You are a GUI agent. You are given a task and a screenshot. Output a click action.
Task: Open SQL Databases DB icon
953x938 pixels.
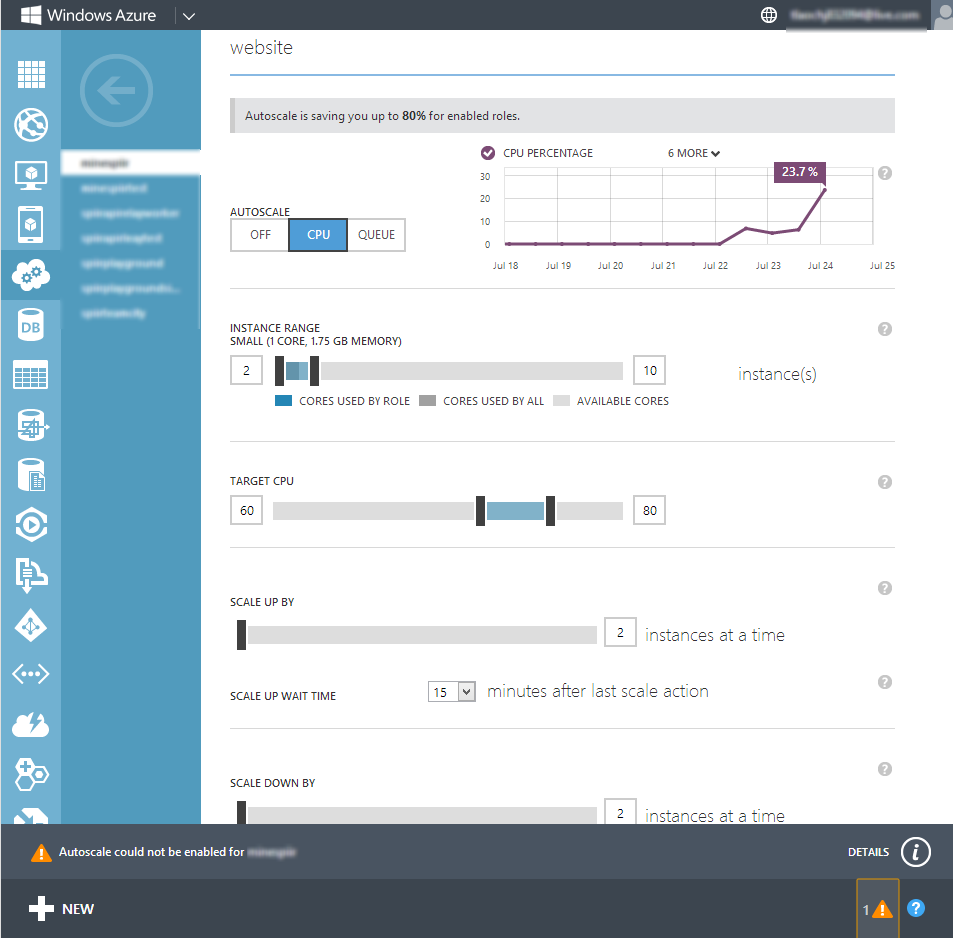(x=31, y=325)
